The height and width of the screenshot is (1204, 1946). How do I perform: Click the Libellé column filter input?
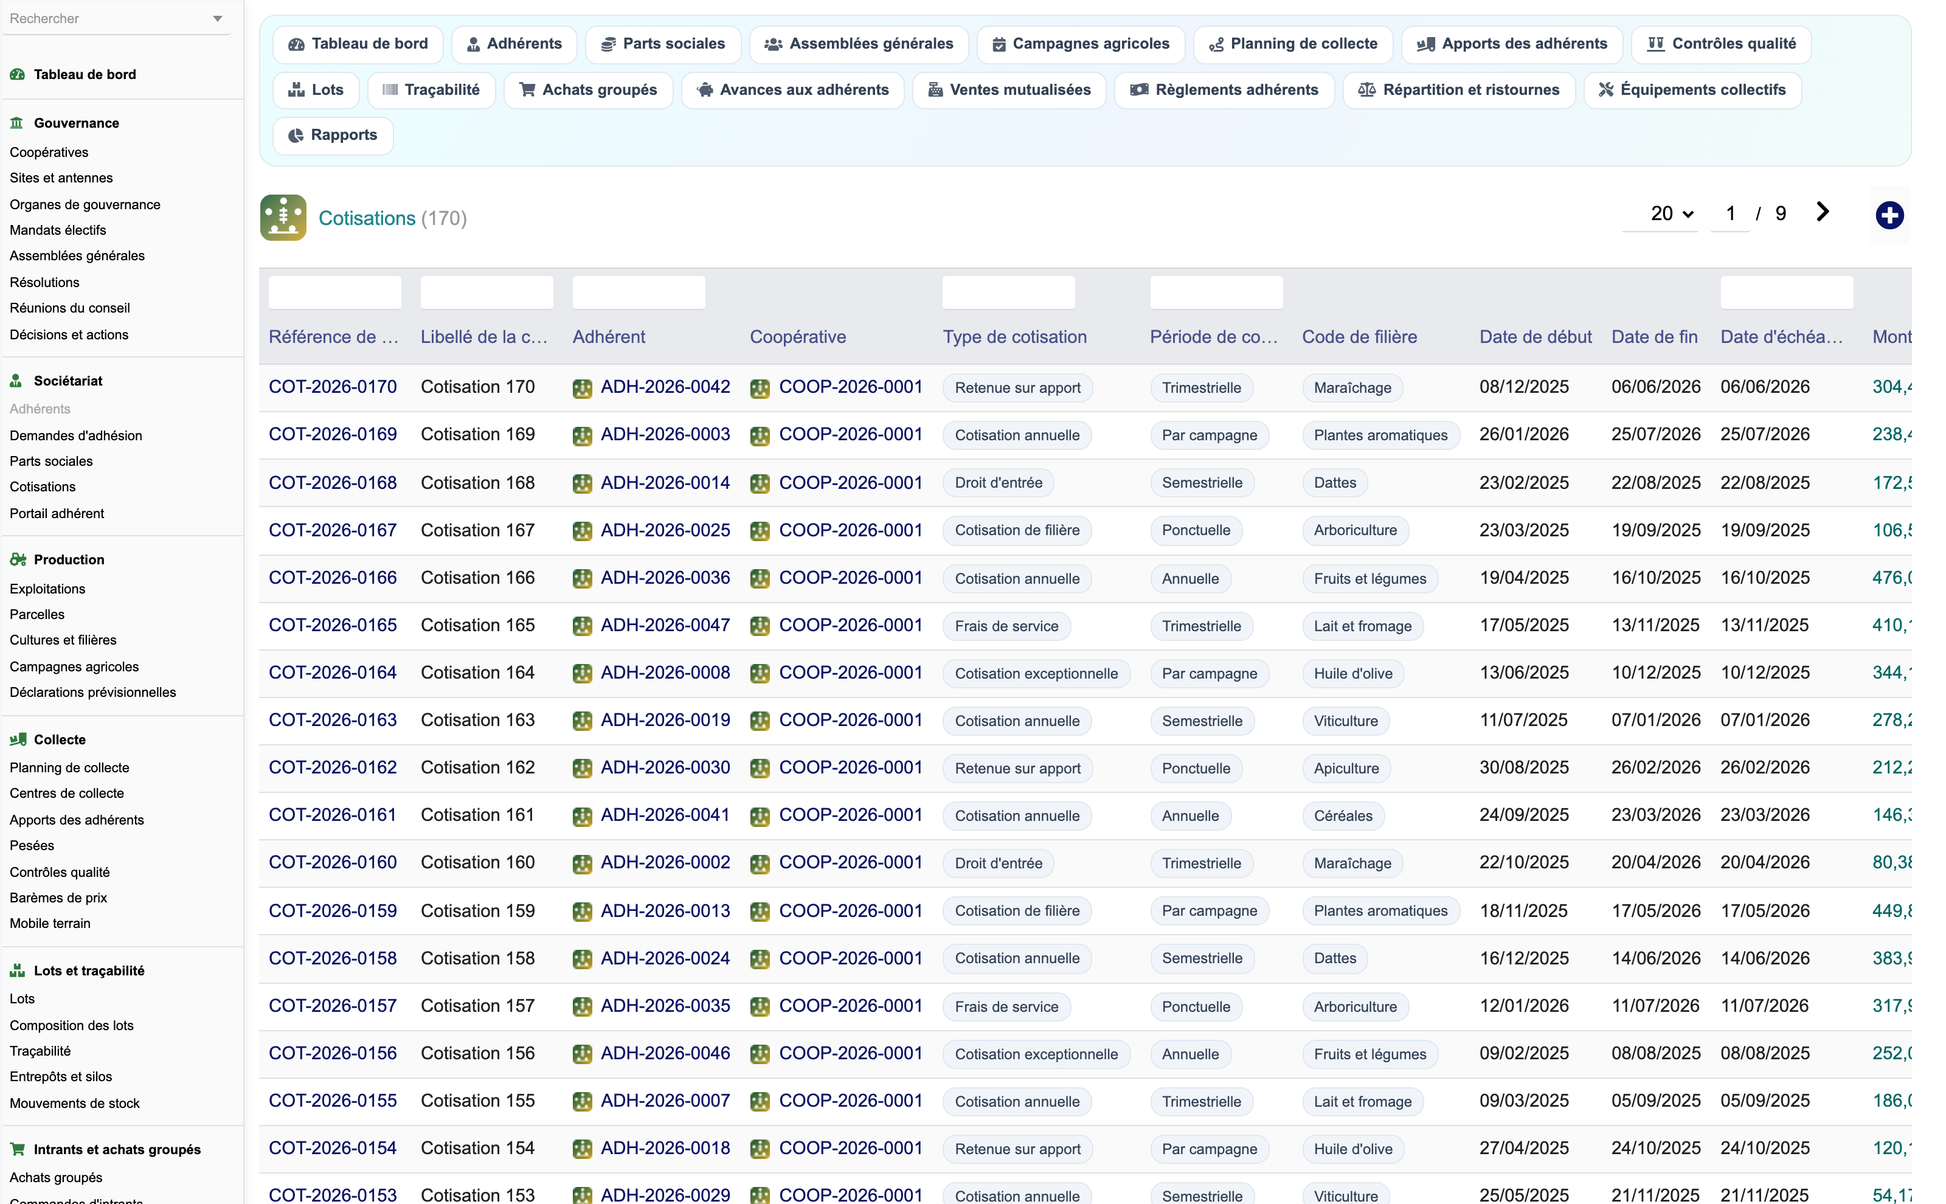point(487,293)
